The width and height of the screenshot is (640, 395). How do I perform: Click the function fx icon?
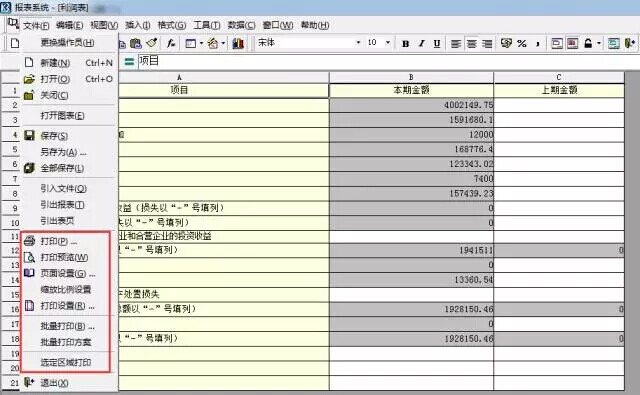coord(171,43)
